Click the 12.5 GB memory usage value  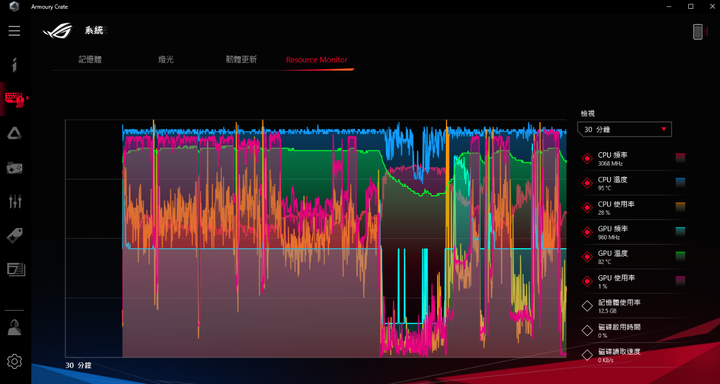[607, 311]
